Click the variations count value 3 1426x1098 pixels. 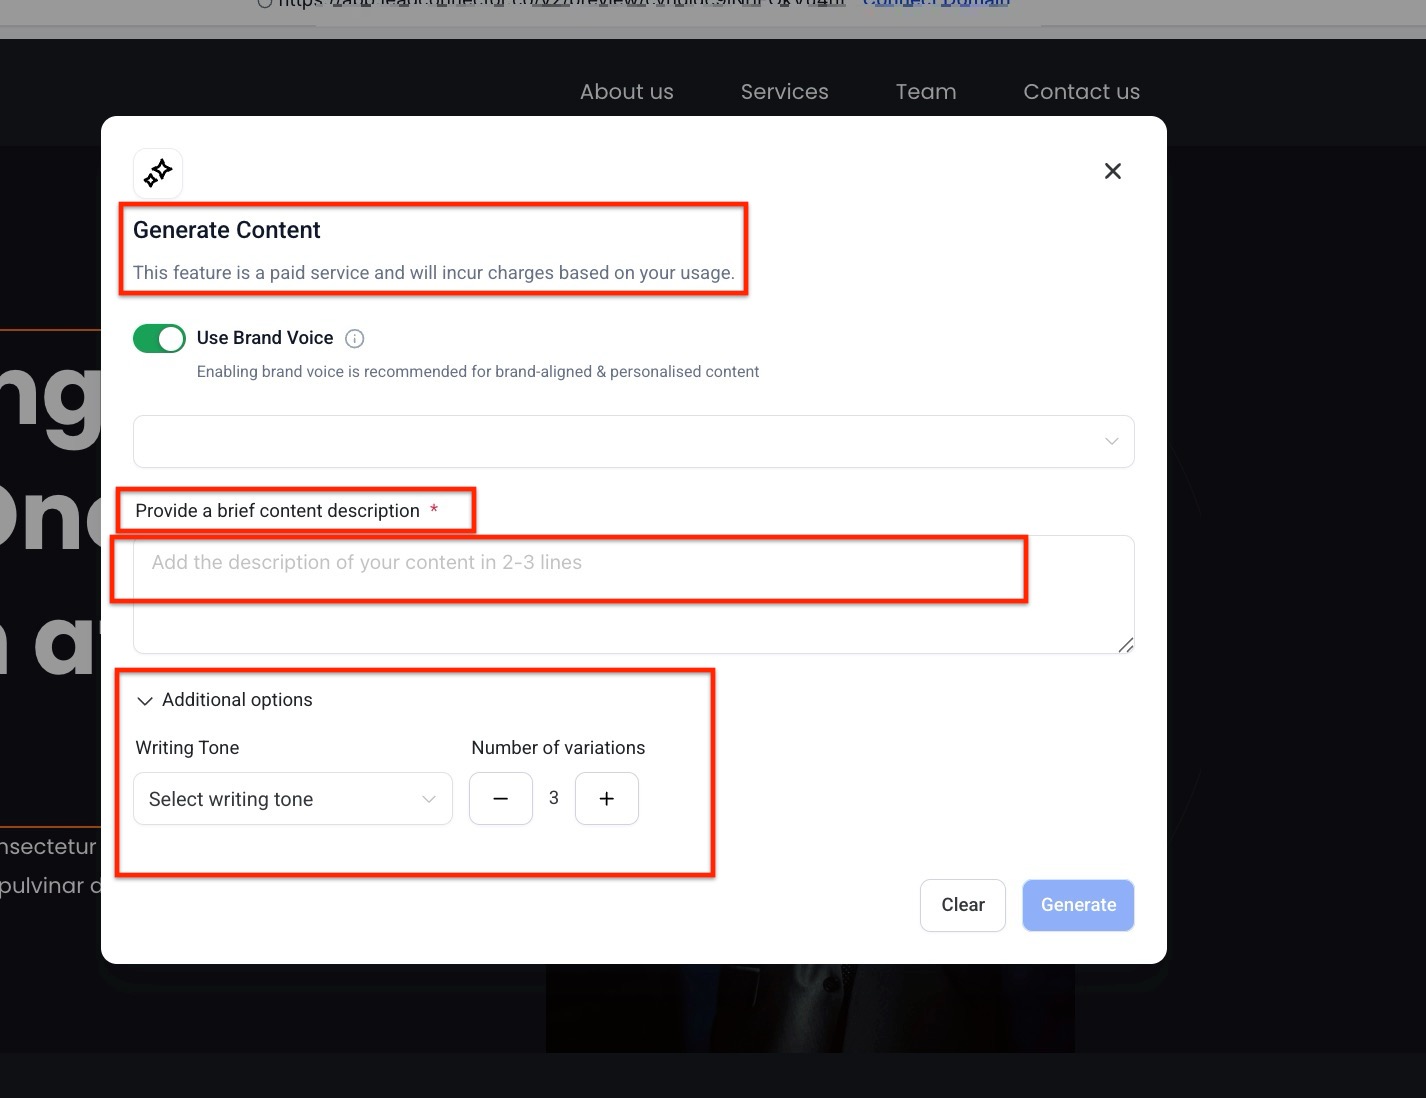coord(554,798)
